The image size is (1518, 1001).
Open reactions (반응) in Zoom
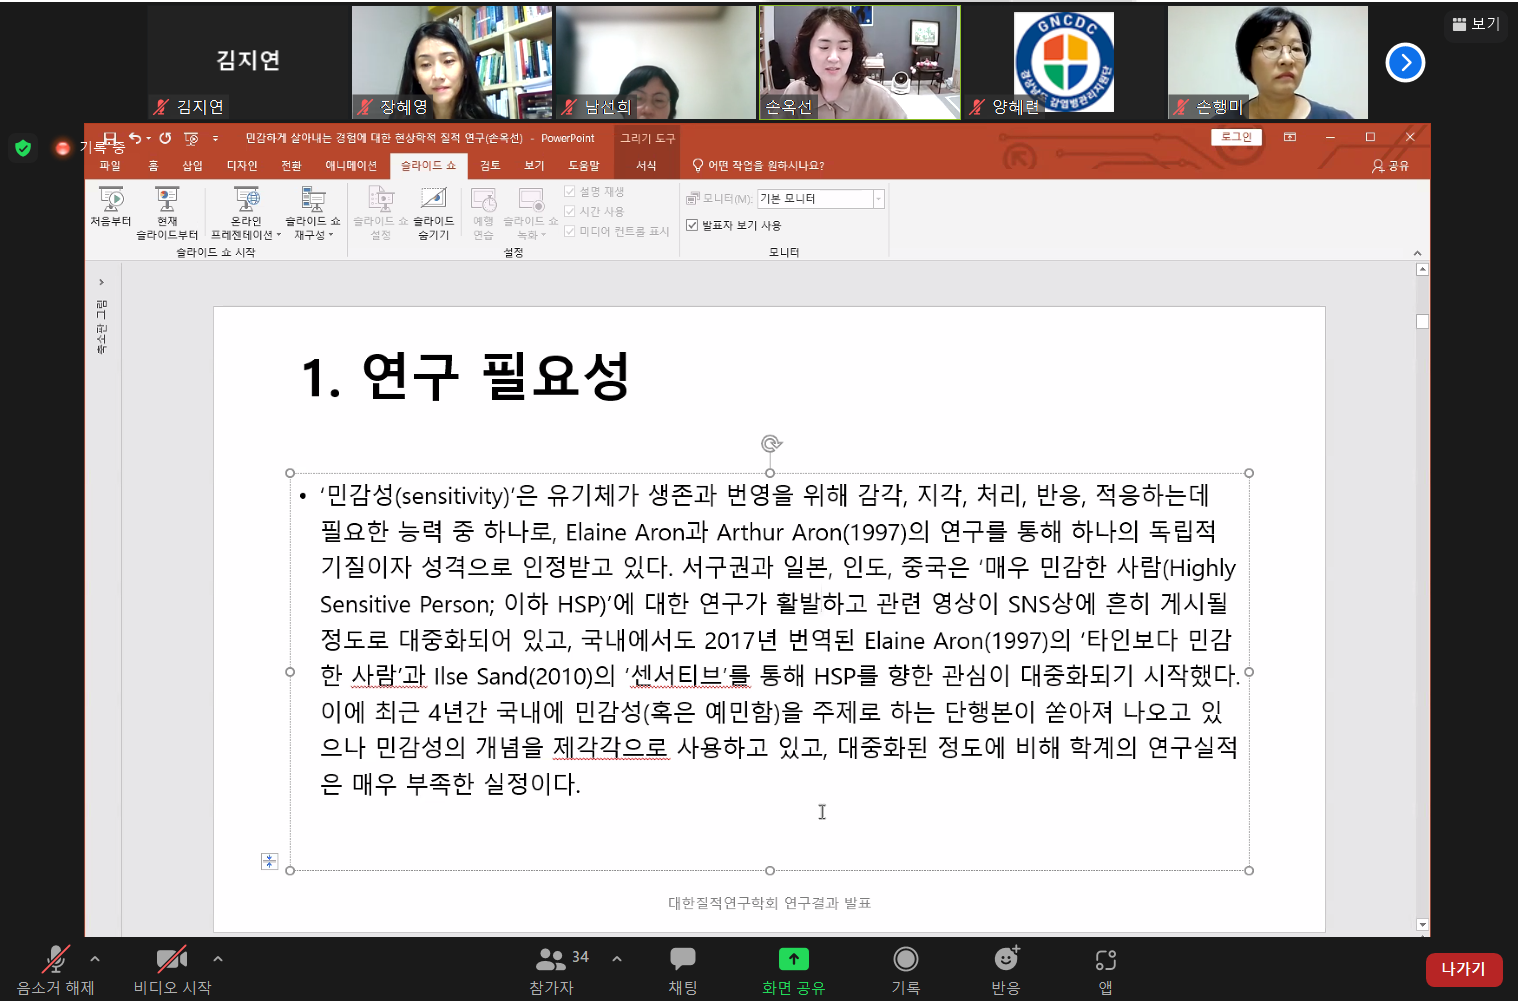(1006, 970)
